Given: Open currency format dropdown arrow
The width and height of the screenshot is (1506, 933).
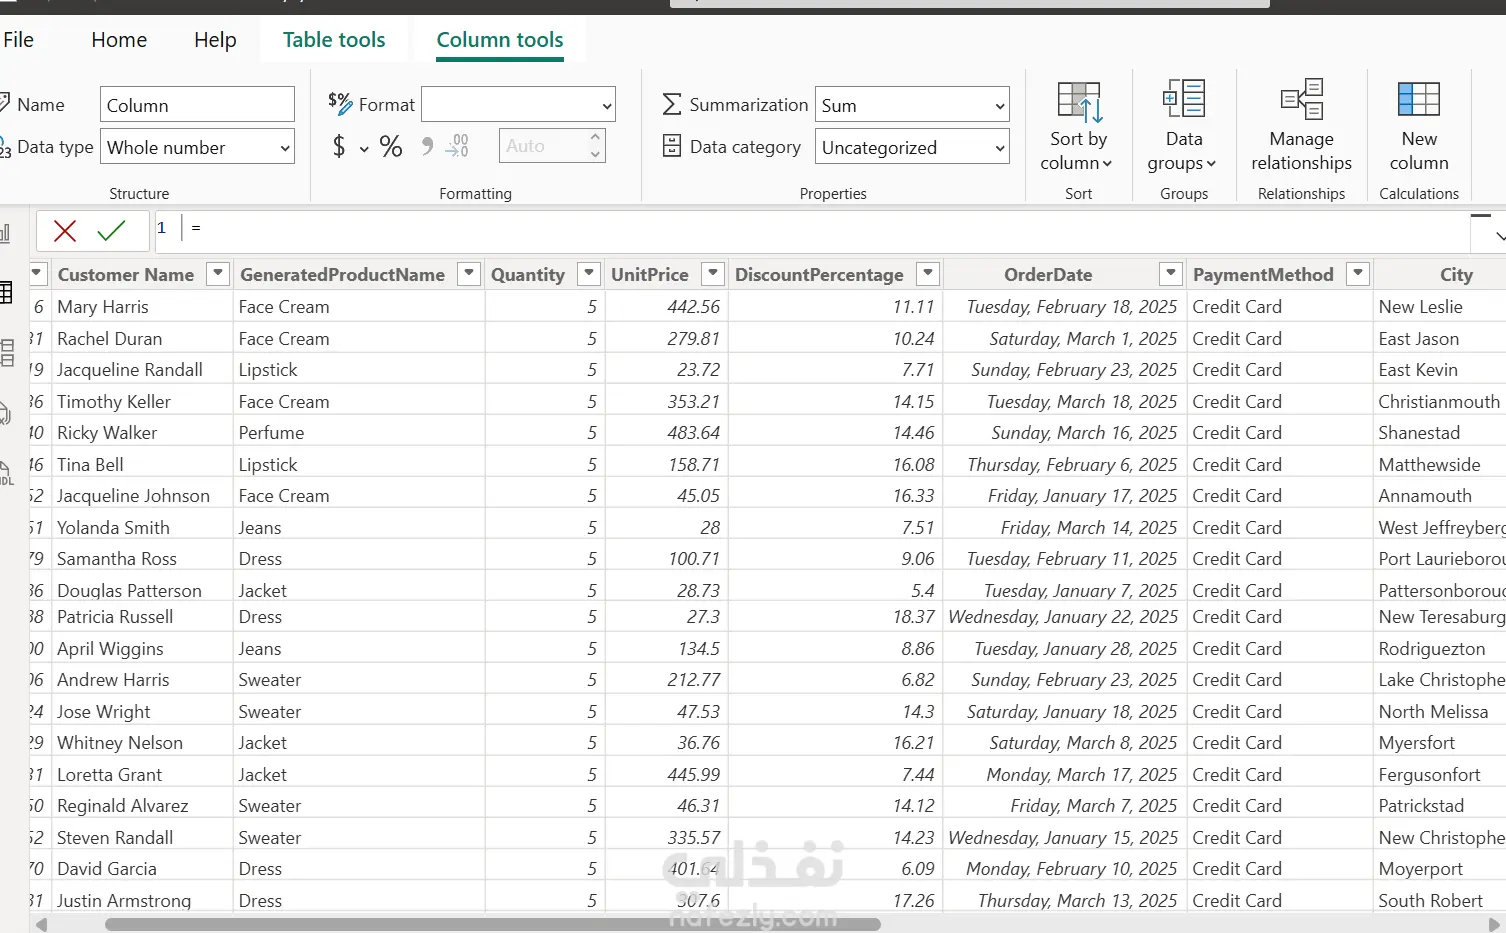Looking at the screenshot, I should pyautogui.click(x=364, y=149).
